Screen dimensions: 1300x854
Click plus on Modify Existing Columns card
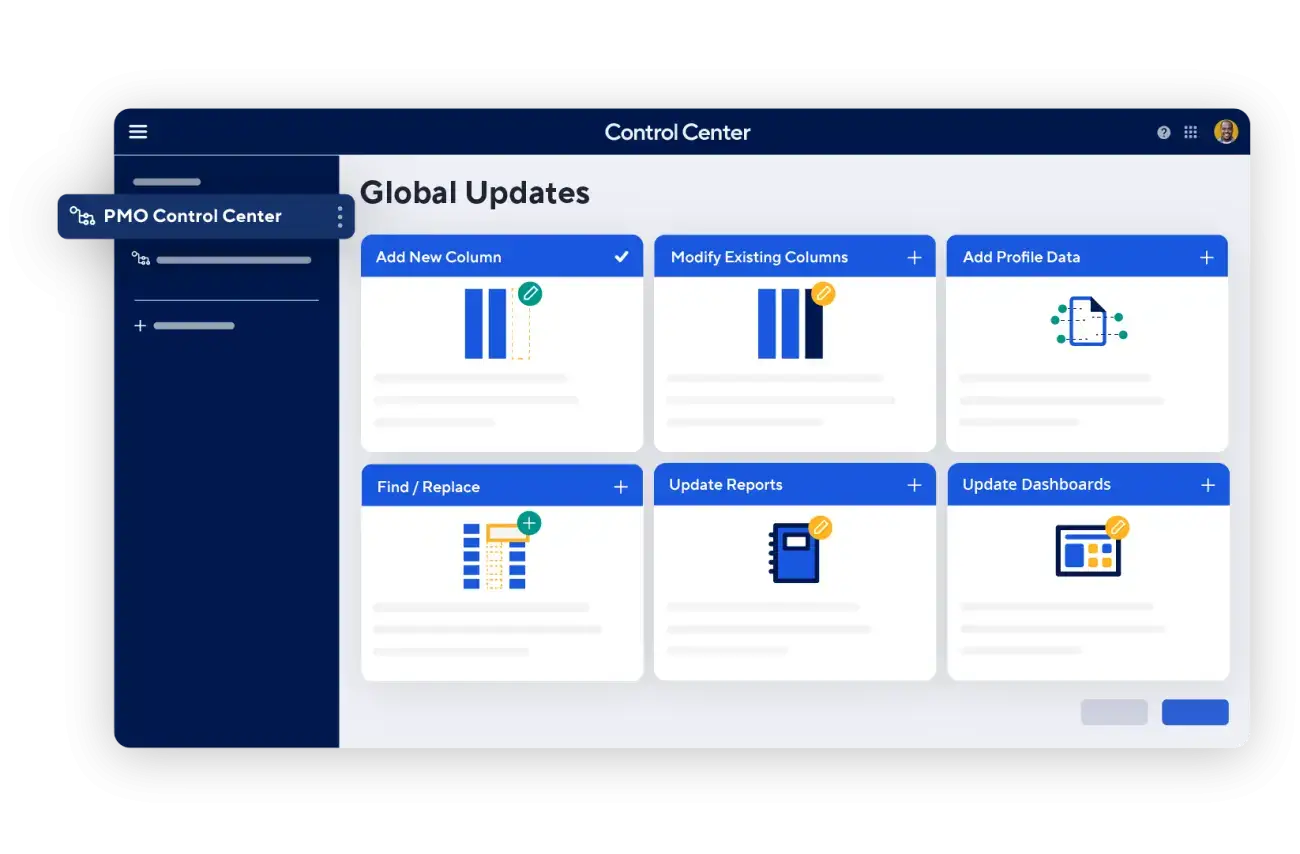pos(914,257)
